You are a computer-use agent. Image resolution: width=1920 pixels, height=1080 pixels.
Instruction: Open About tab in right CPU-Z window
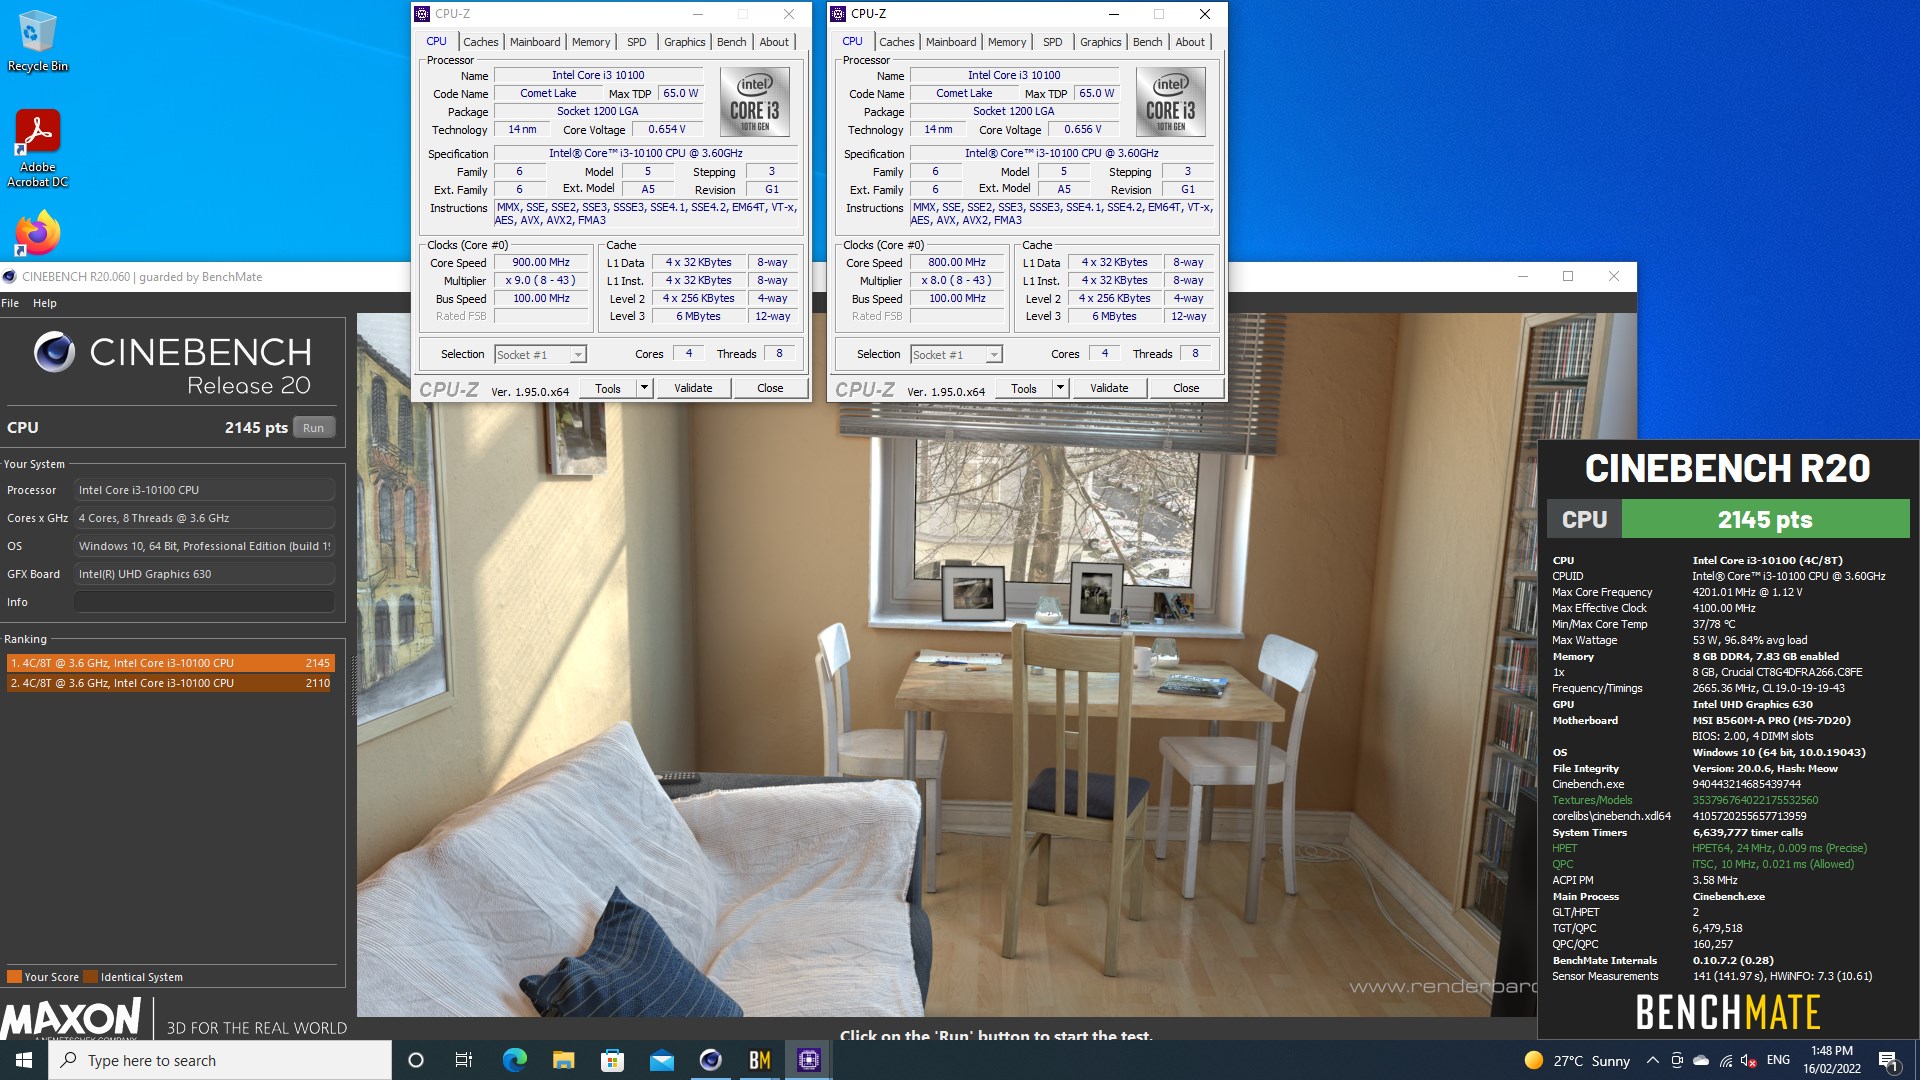click(1190, 42)
